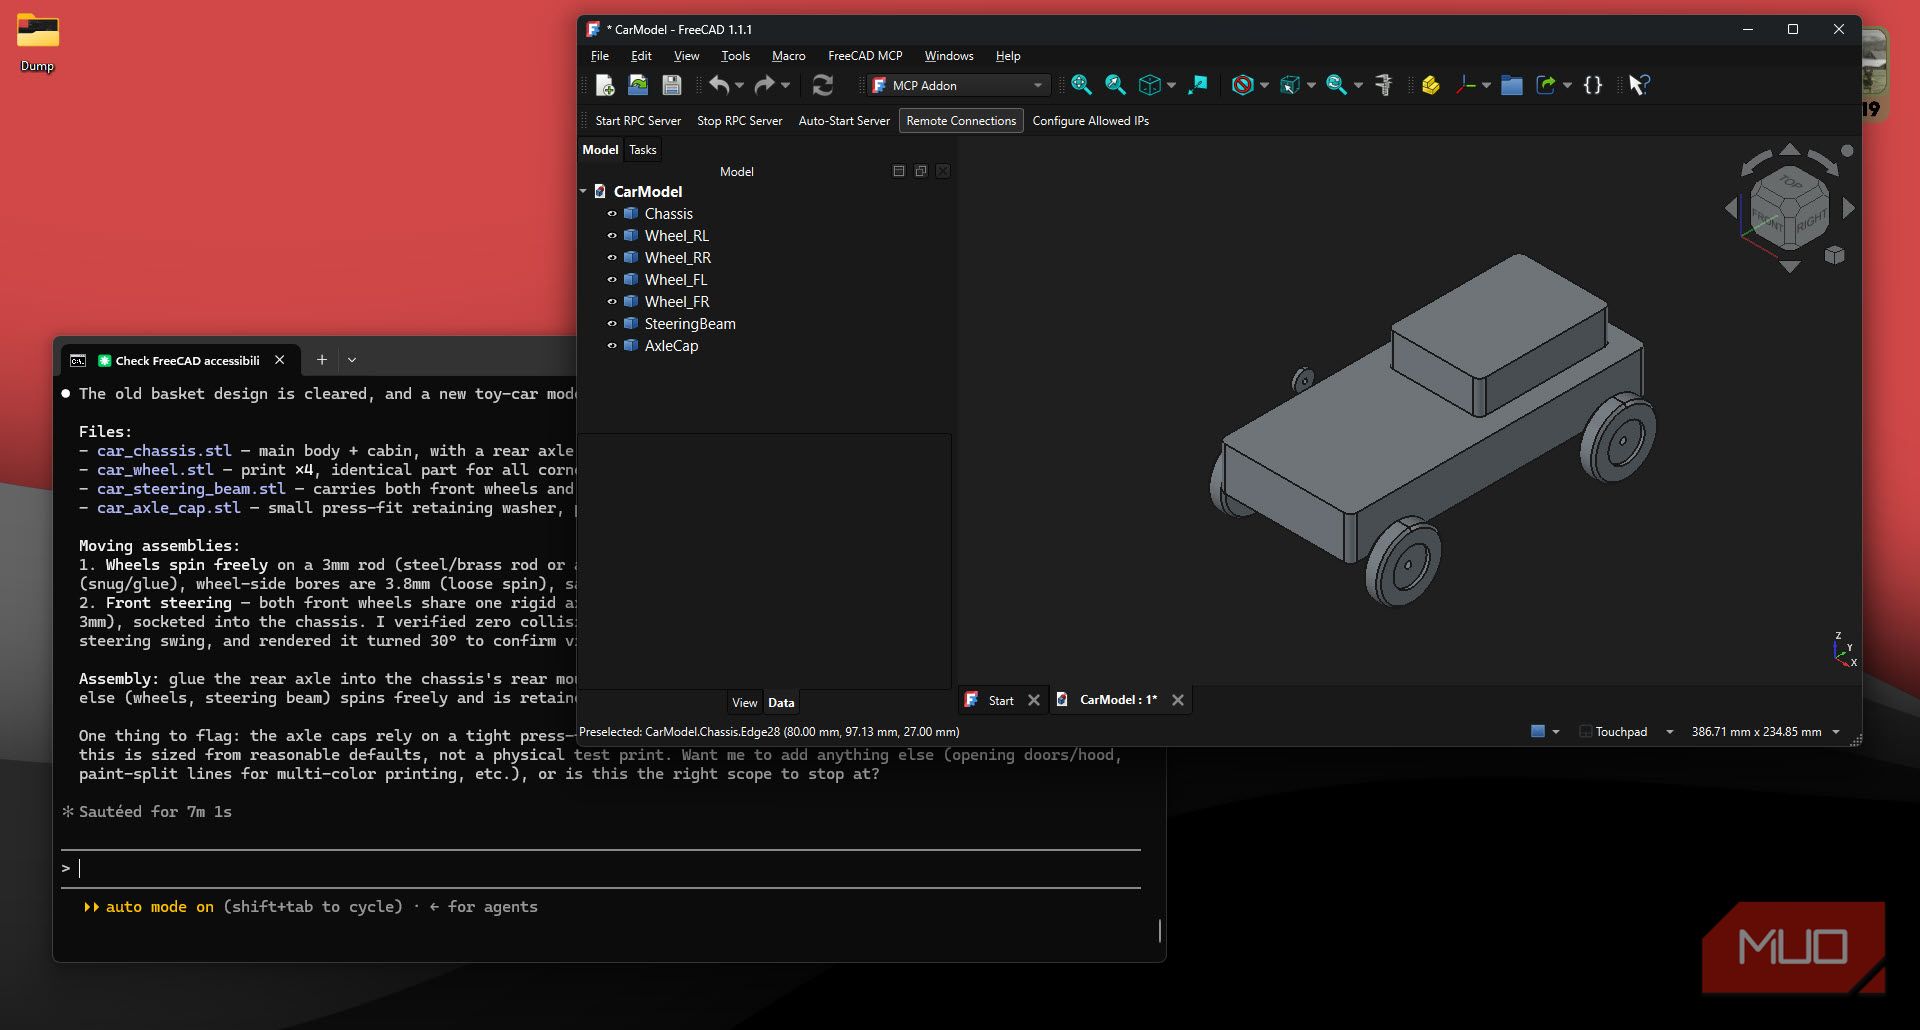1920x1030 pixels.
Task: Refresh and recompute the document
Action: click(823, 86)
